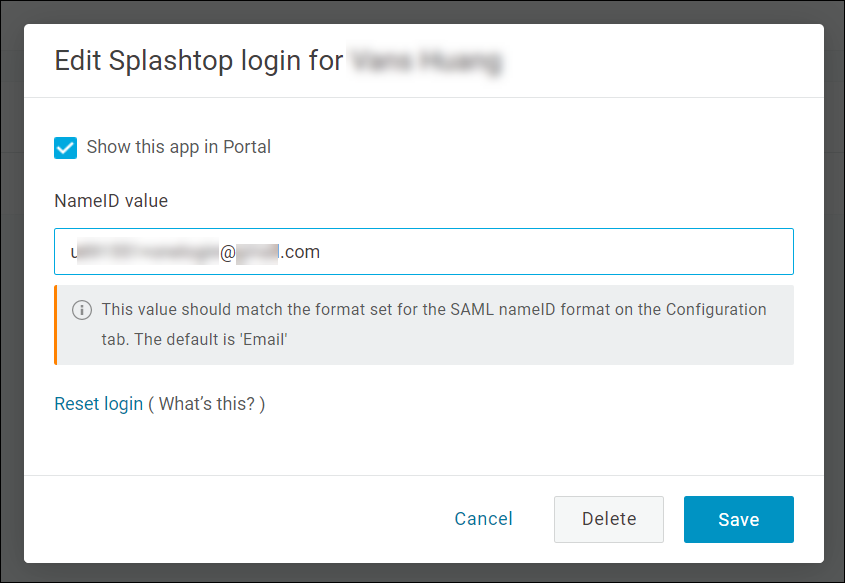
Task: Click the SAML nameID format hint message
Action: coord(434,324)
